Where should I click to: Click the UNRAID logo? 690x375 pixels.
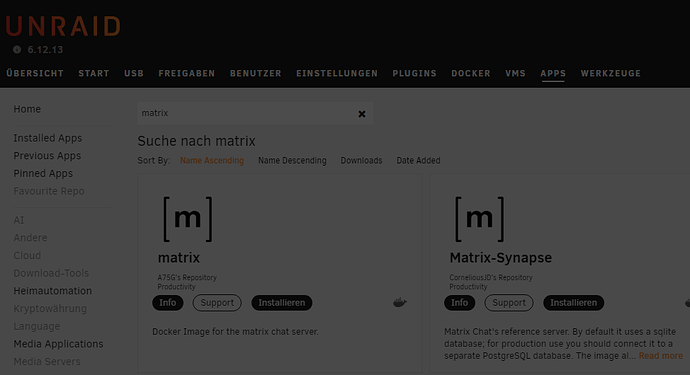pos(63,26)
